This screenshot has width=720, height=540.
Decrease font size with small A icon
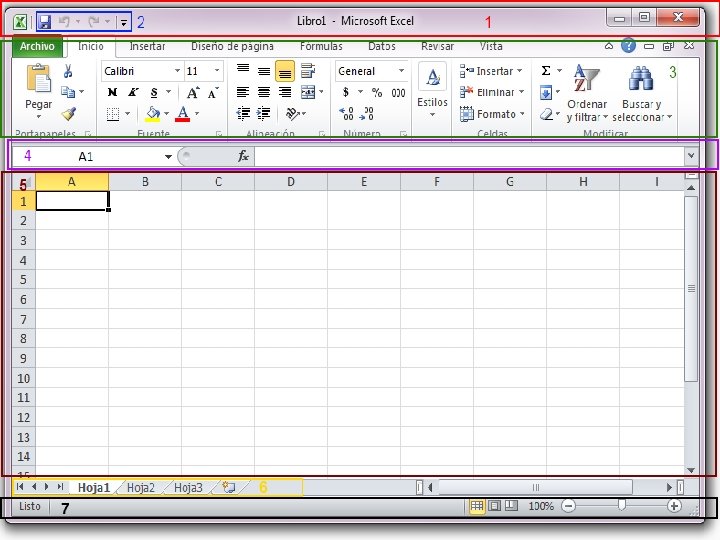click(x=213, y=93)
